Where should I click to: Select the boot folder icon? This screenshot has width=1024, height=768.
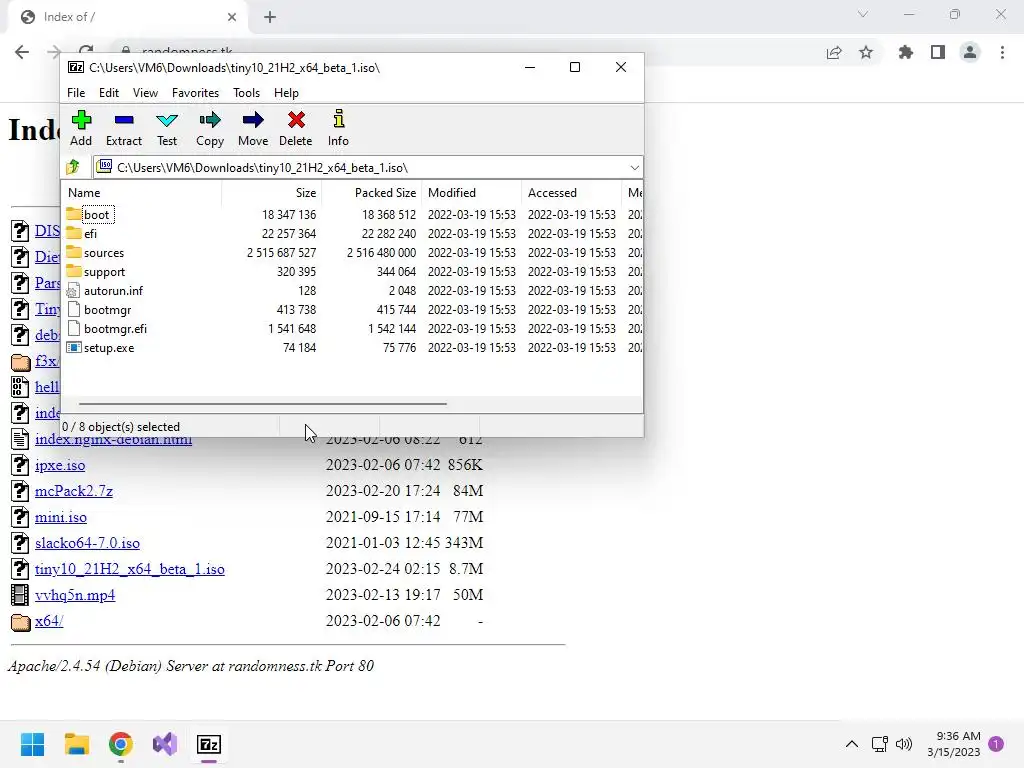click(x=74, y=214)
